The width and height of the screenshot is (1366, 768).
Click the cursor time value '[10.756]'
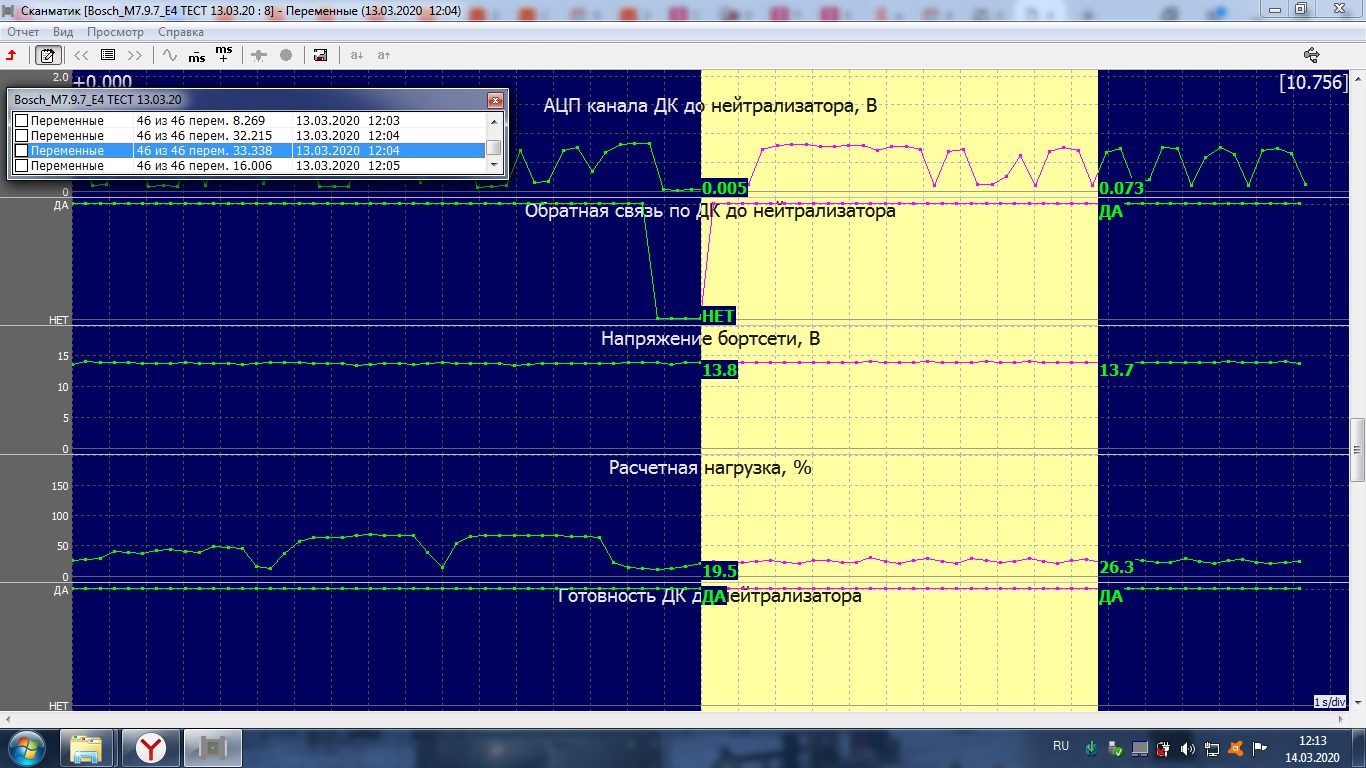click(x=1313, y=83)
